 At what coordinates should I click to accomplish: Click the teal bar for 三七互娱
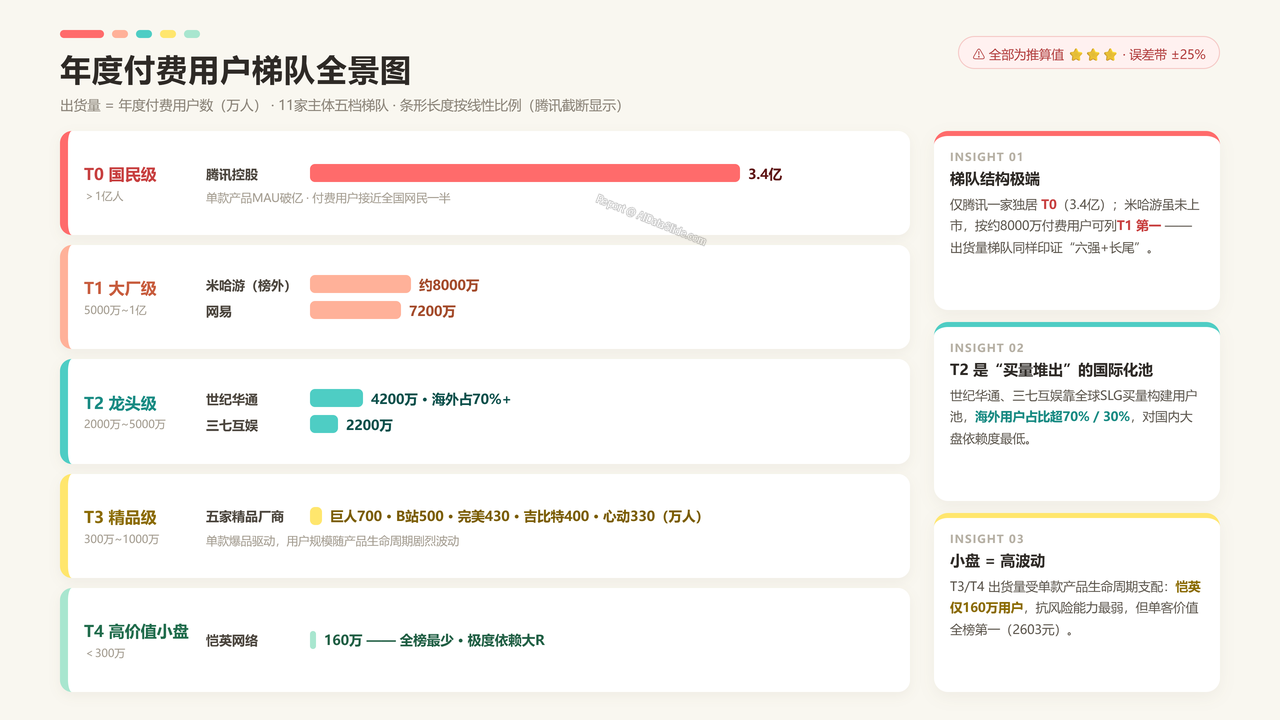coord(324,424)
